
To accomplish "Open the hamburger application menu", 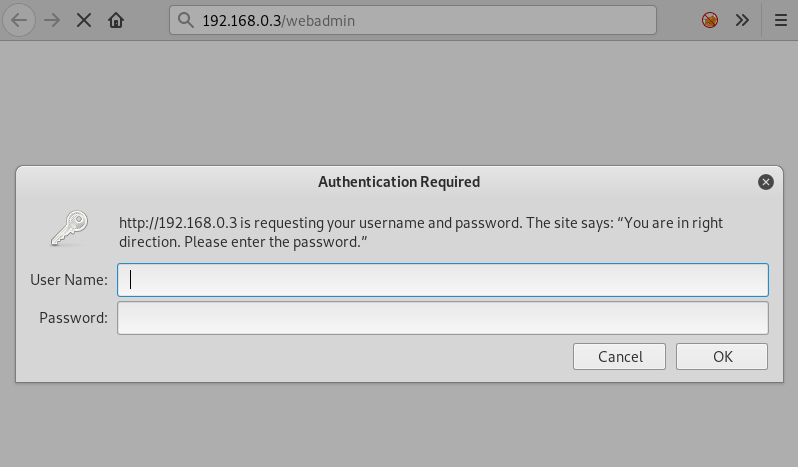I will coord(780,20).
